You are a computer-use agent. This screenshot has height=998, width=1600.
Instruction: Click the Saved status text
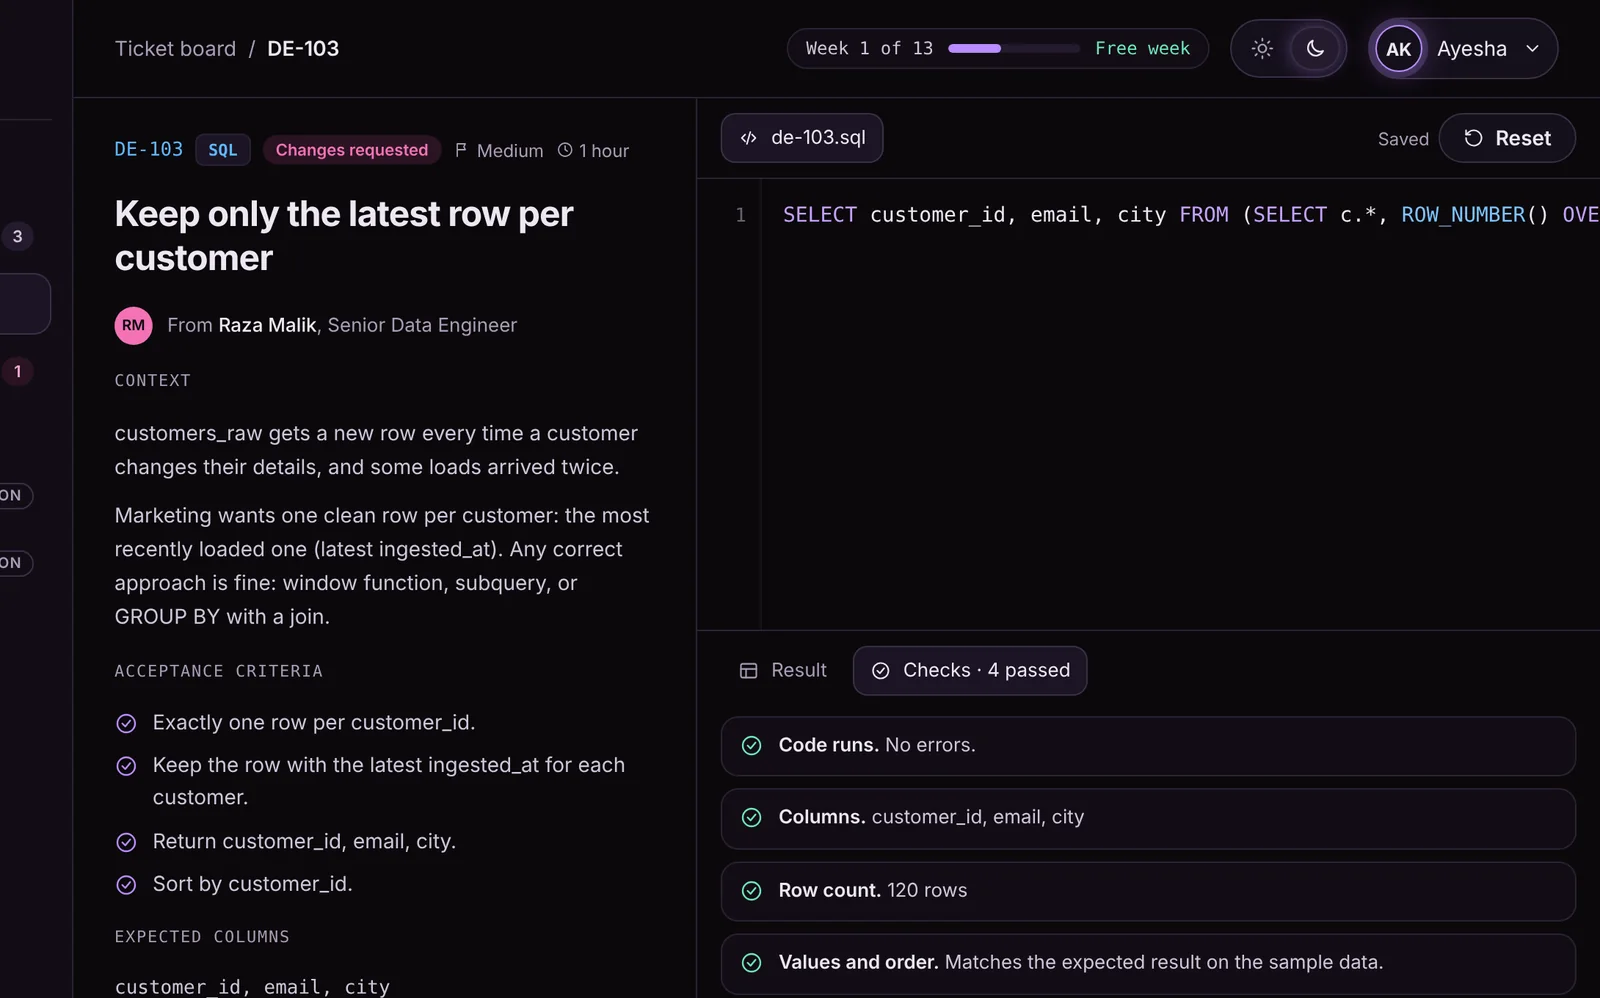coord(1403,139)
